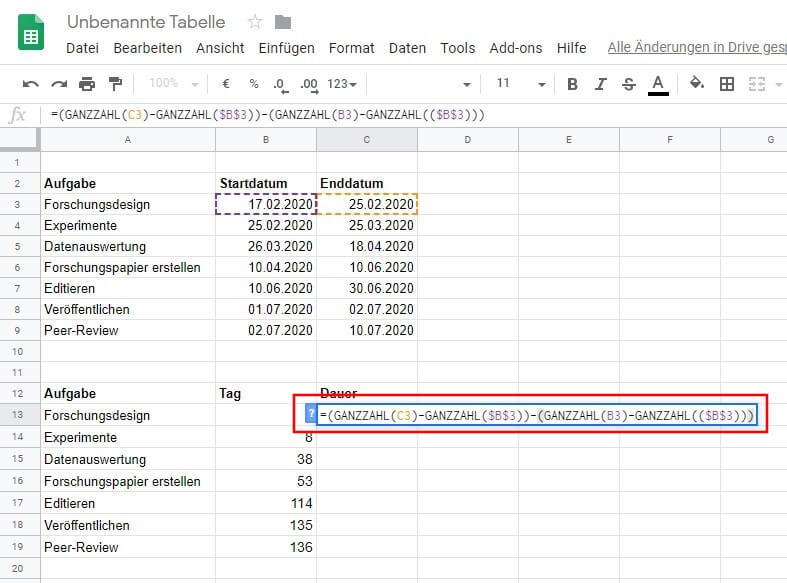Image resolution: width=787 pixels, height=583 pixels.
Task: Select row 3 header
Action: [x=18, y=204]
